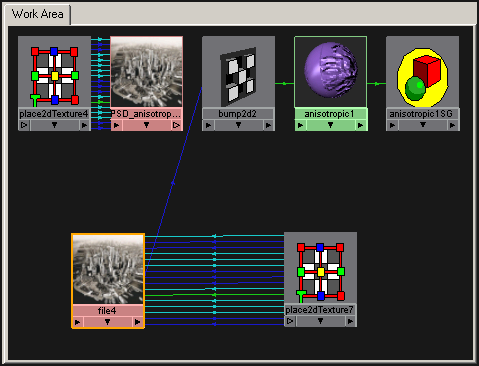Viewport: 479px width, 366px height.
Task: Expand file4 node down triangle
Action: coord(107,322)
